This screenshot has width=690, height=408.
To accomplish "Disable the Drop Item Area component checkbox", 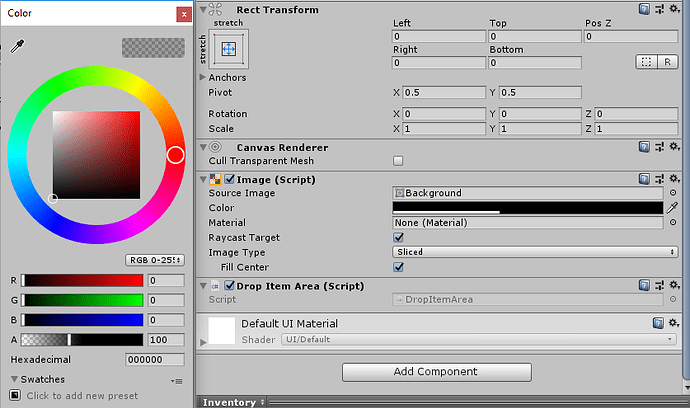I will click(229, 286).
